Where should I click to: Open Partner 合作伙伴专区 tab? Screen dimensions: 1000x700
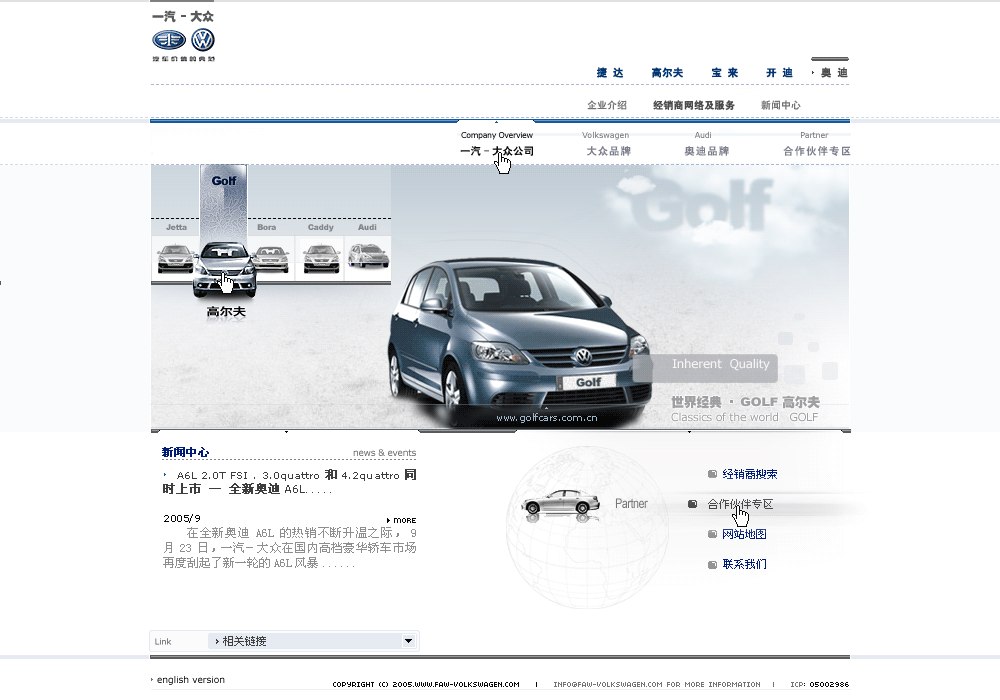[x=816, y=144]
